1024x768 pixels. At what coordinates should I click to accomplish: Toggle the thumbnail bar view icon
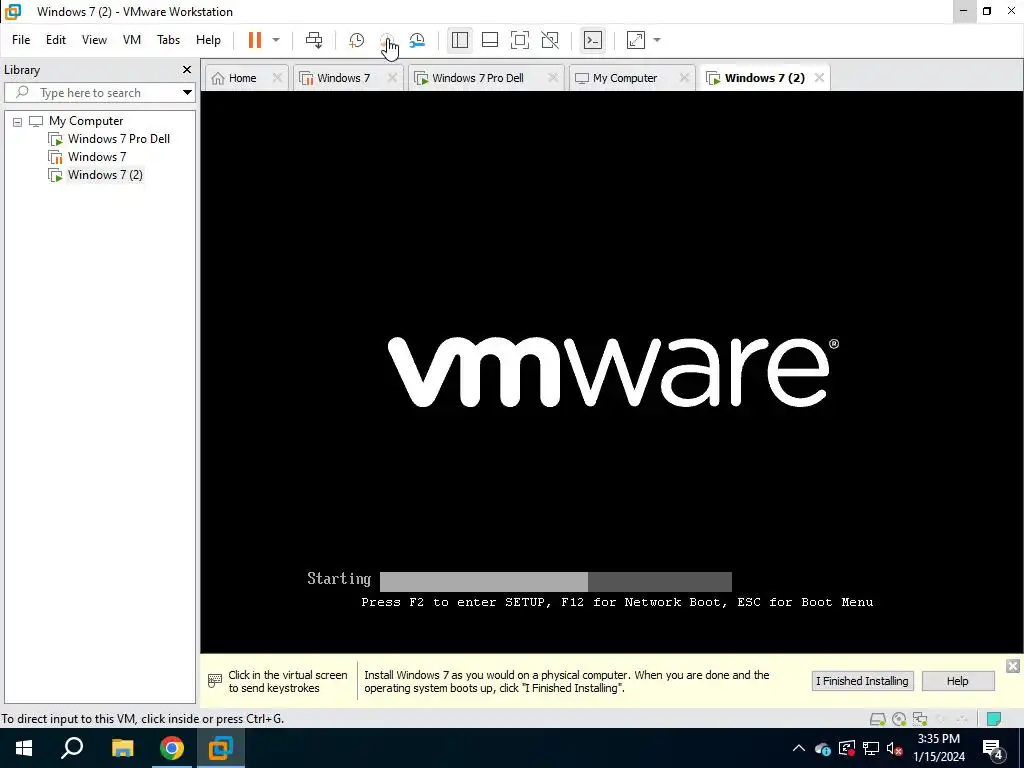click(490, 40)
